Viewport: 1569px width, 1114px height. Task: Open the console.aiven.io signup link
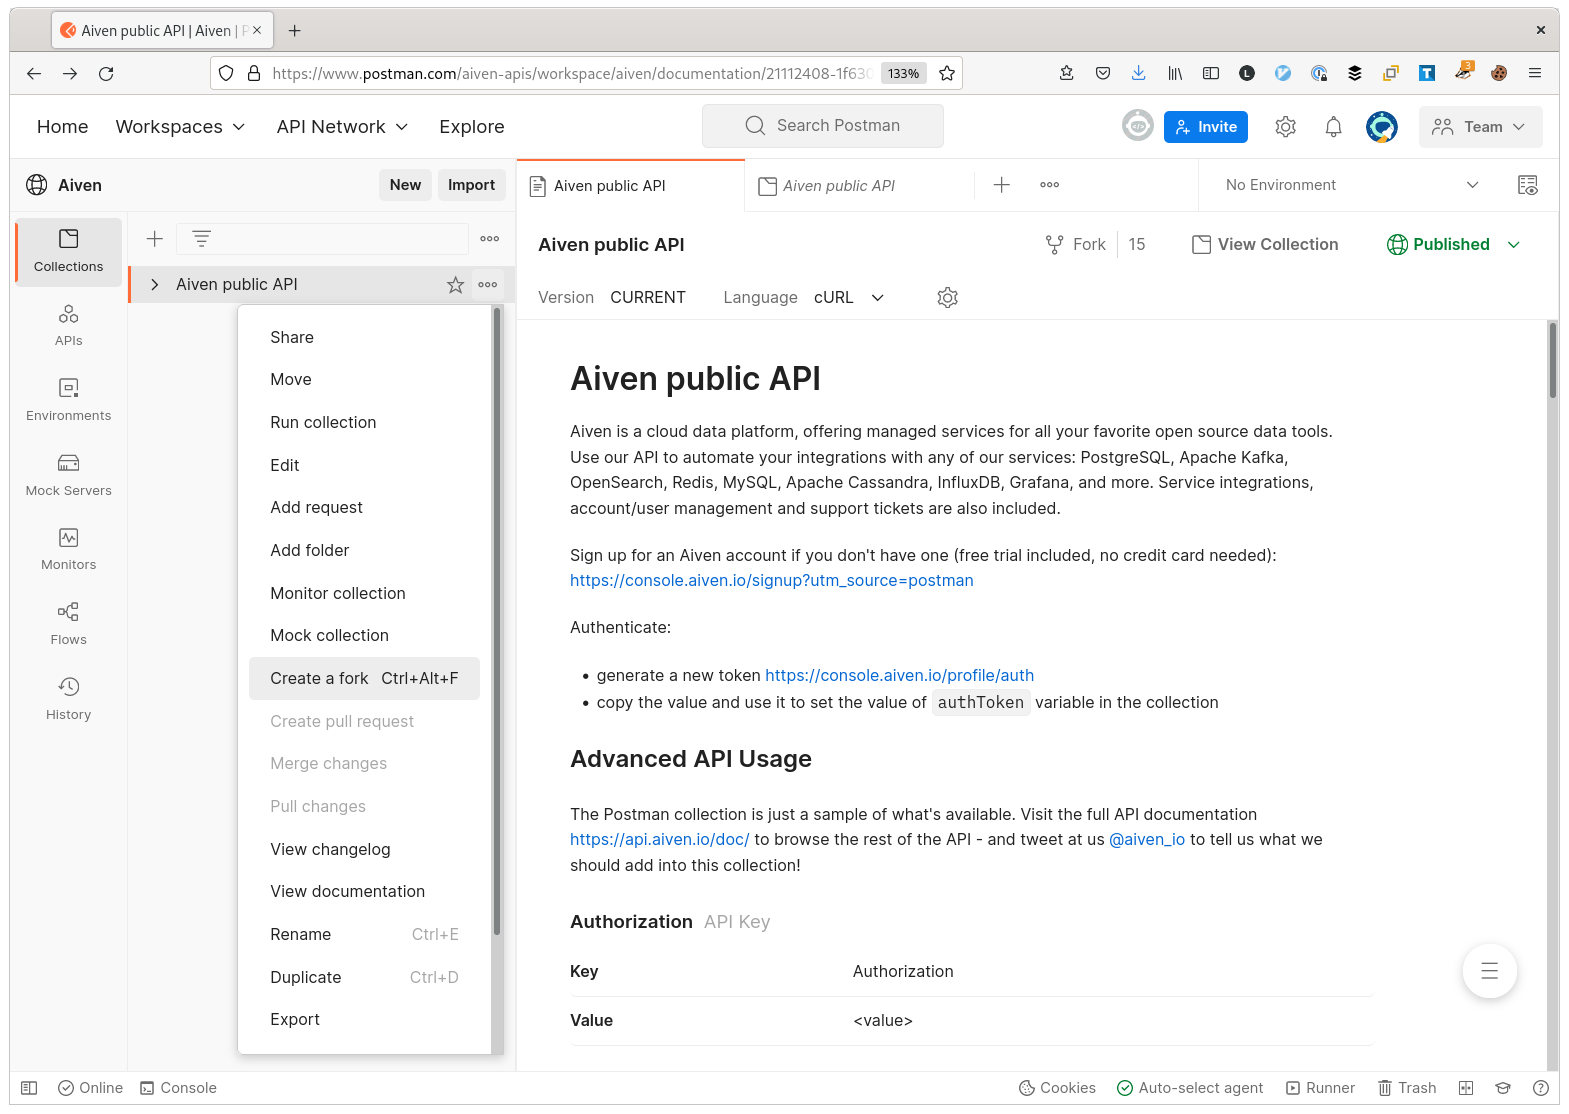point(771,581)
